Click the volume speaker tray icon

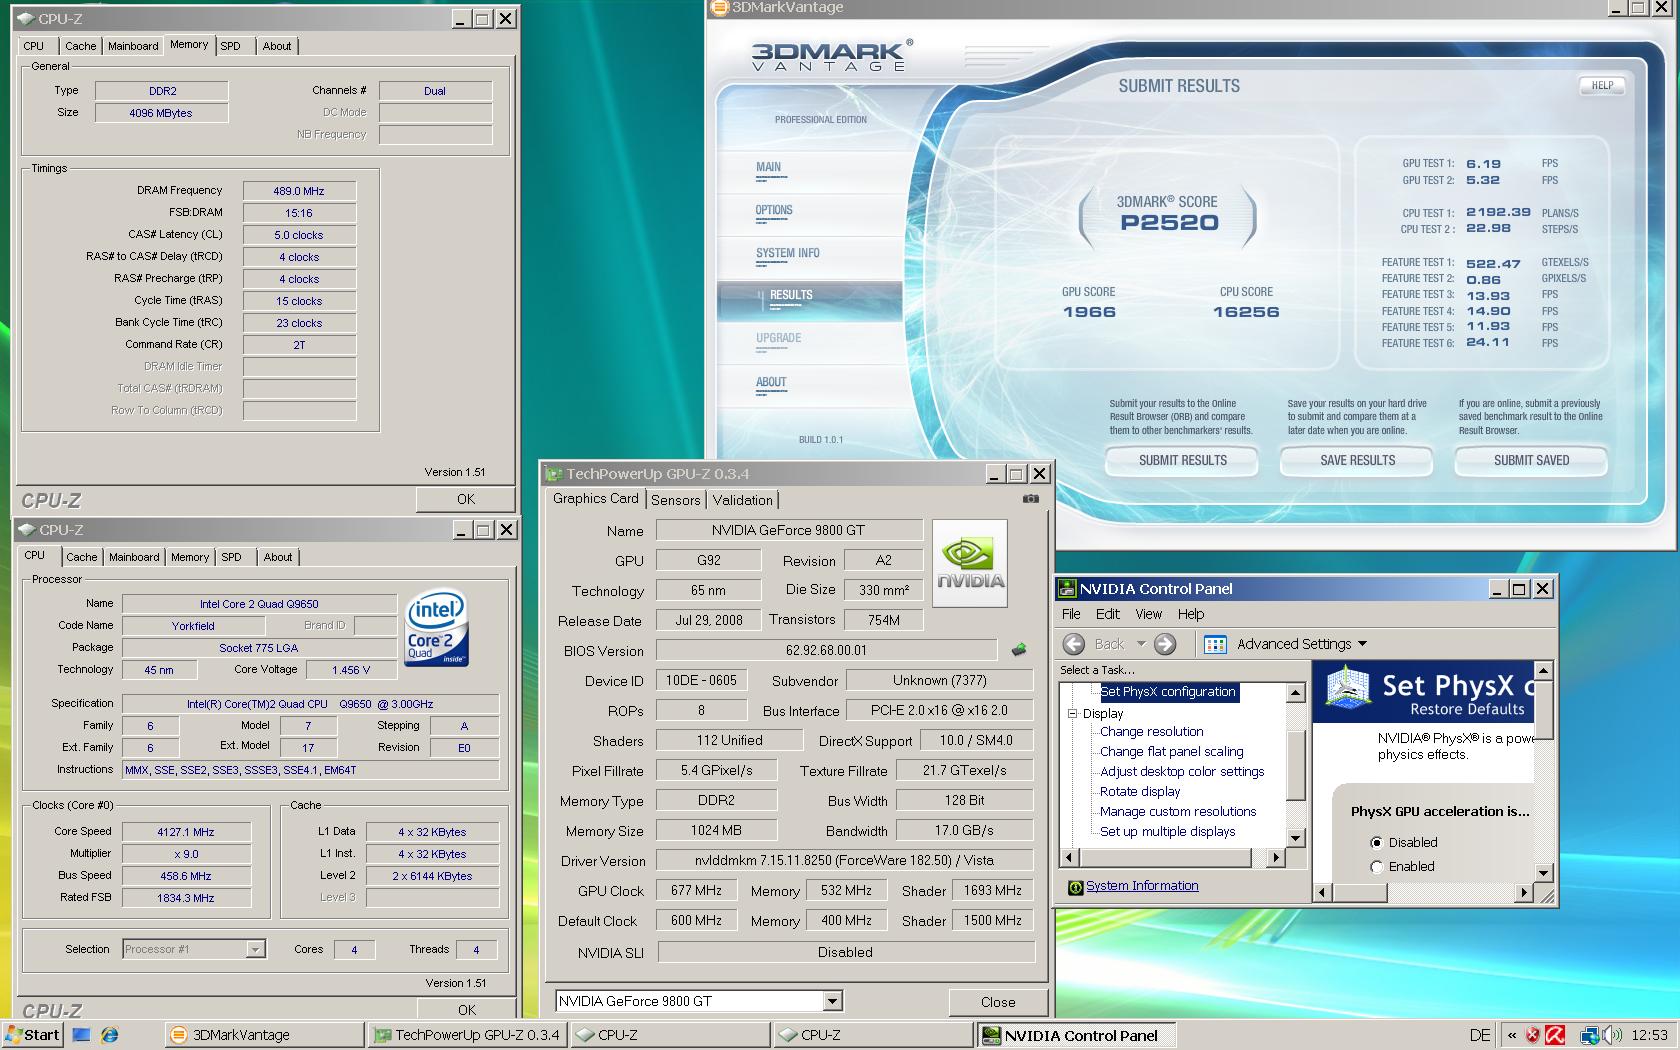coord(1612,1035)
